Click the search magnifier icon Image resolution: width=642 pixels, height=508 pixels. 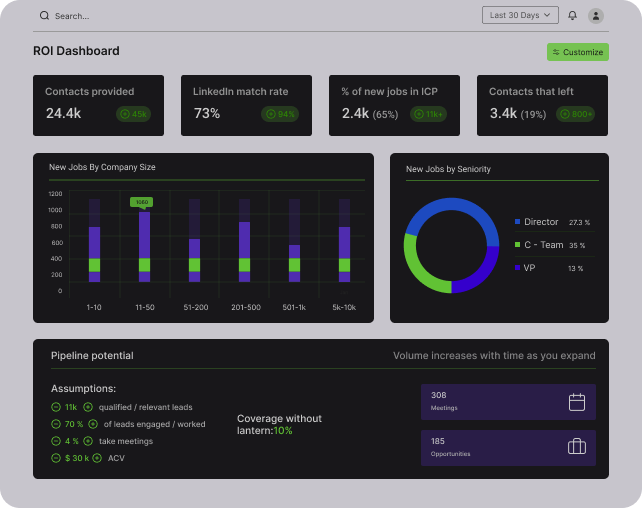click(44, 16)
